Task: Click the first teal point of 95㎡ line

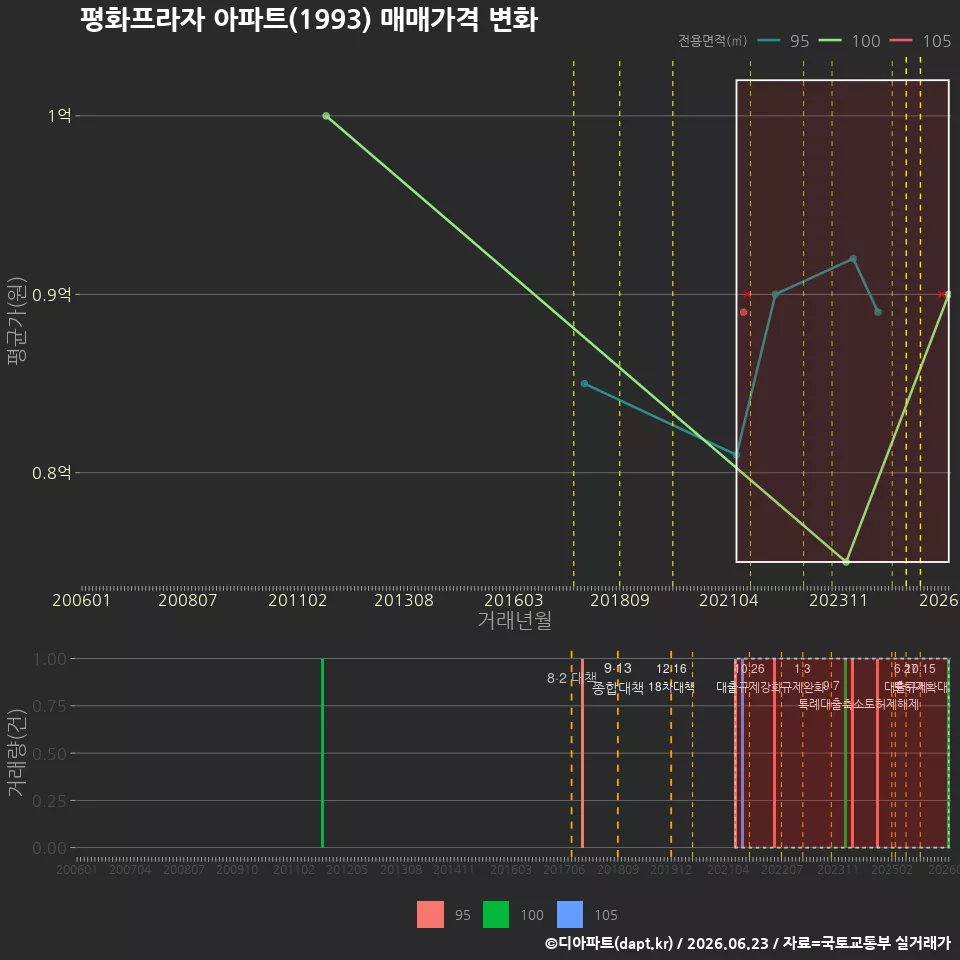Action: click(585, 384)
